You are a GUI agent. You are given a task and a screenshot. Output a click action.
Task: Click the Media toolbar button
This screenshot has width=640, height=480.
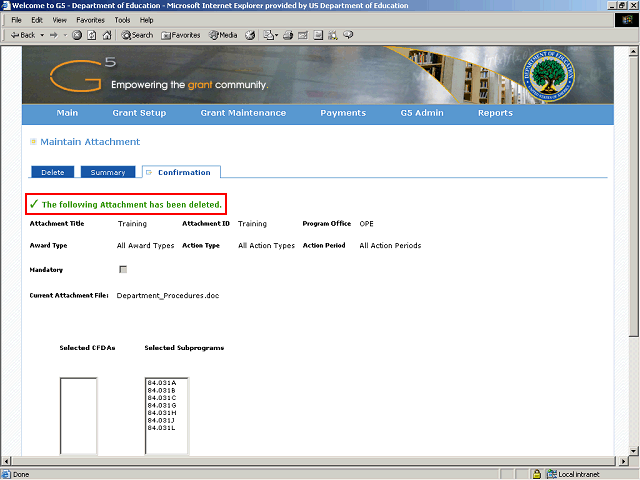(223, 36)
